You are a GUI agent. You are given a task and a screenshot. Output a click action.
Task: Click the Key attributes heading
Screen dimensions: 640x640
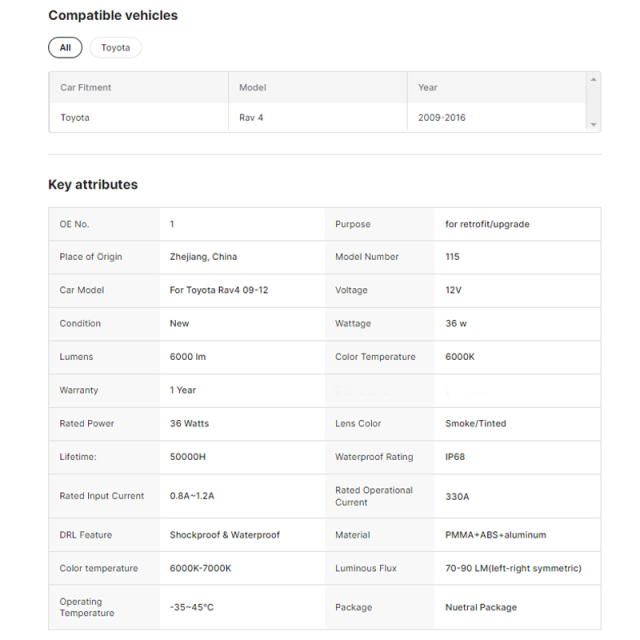[93, 184]
